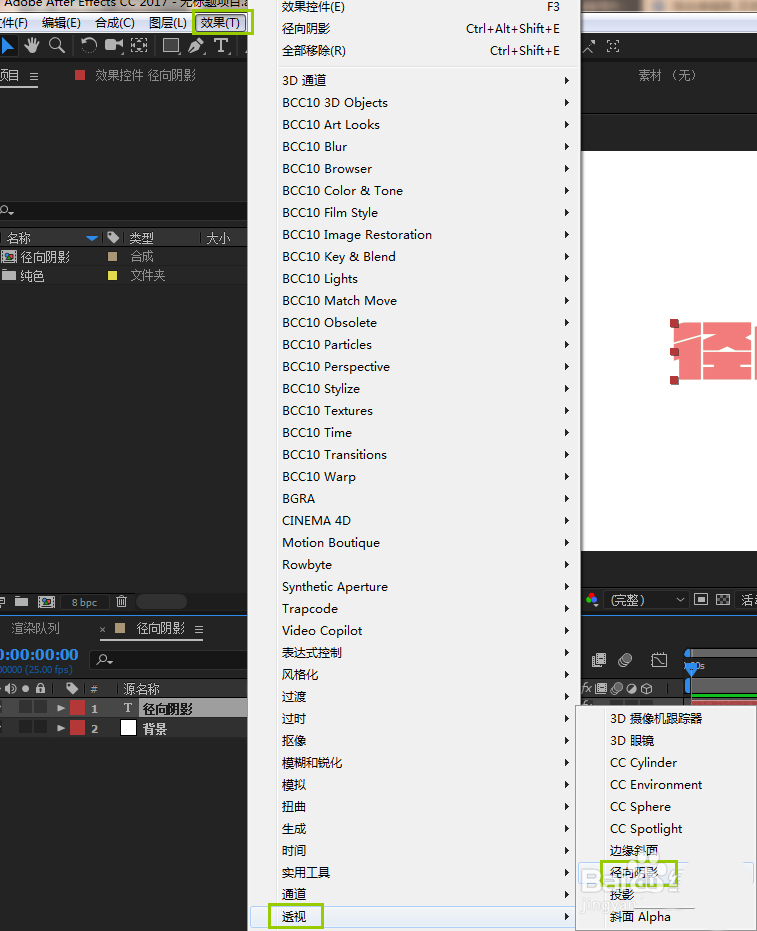This screenshot has height=931, width=757.
Task: Click yellow label swatch of 纯色 folder
Action: click(x=112, y=276)
